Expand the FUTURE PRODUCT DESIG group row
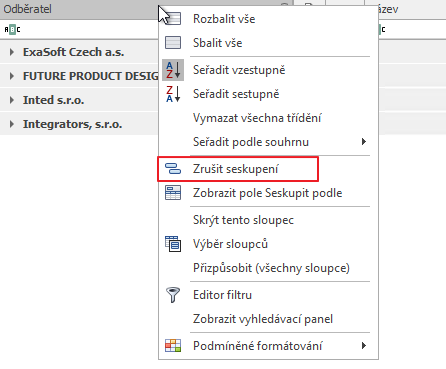Image resolution: width=446 pixels, height=369 pixels. click(x=12, y=76)
